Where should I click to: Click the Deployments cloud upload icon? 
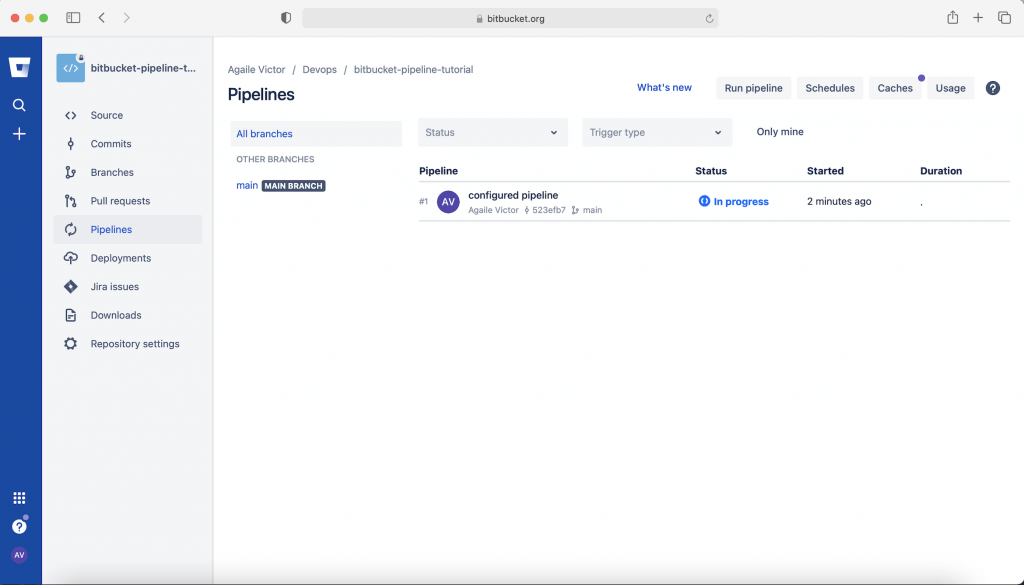pyautogui.click(x=71, y=258)
